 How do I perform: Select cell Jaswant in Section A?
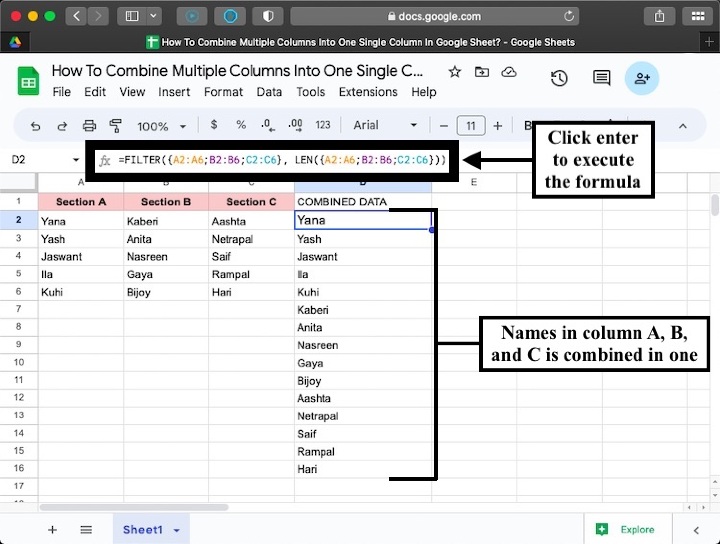click(81, 257)
